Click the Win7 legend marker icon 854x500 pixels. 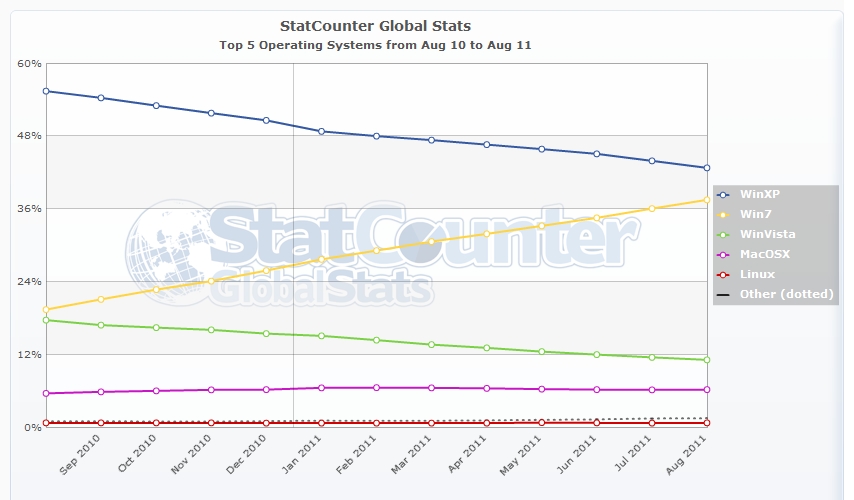point(723,214)
